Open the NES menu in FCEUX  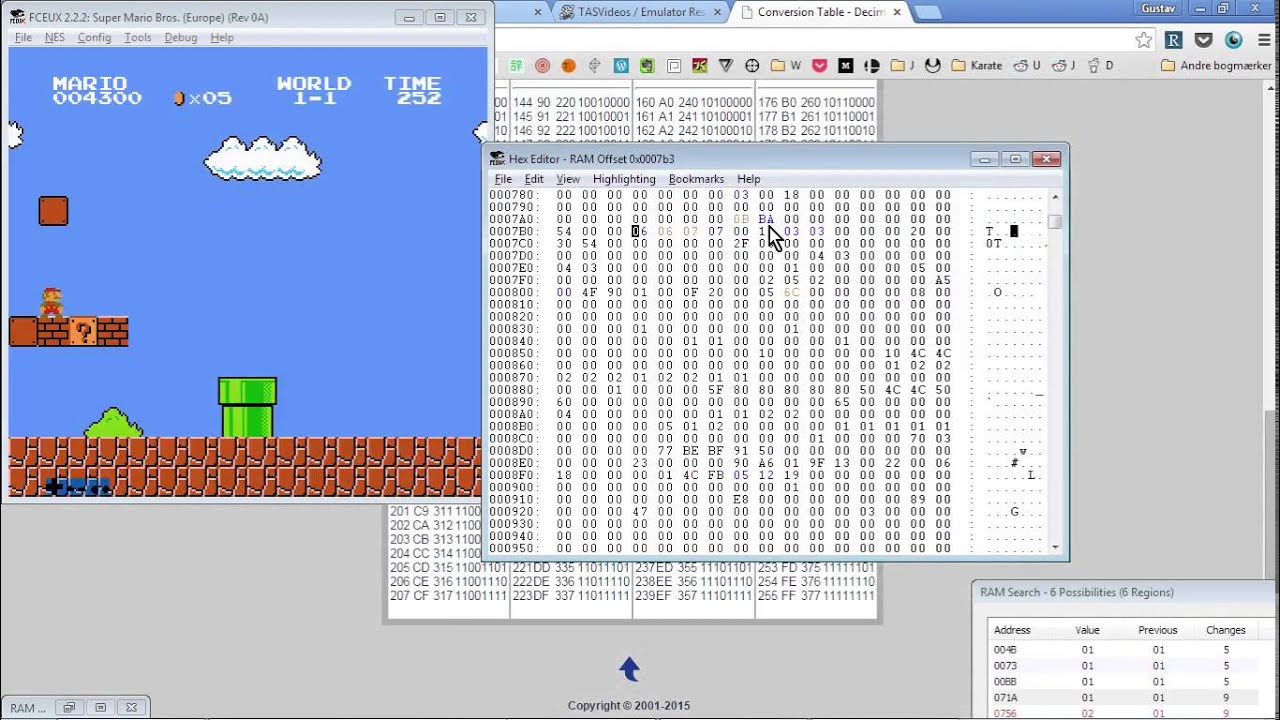point(55,37)
